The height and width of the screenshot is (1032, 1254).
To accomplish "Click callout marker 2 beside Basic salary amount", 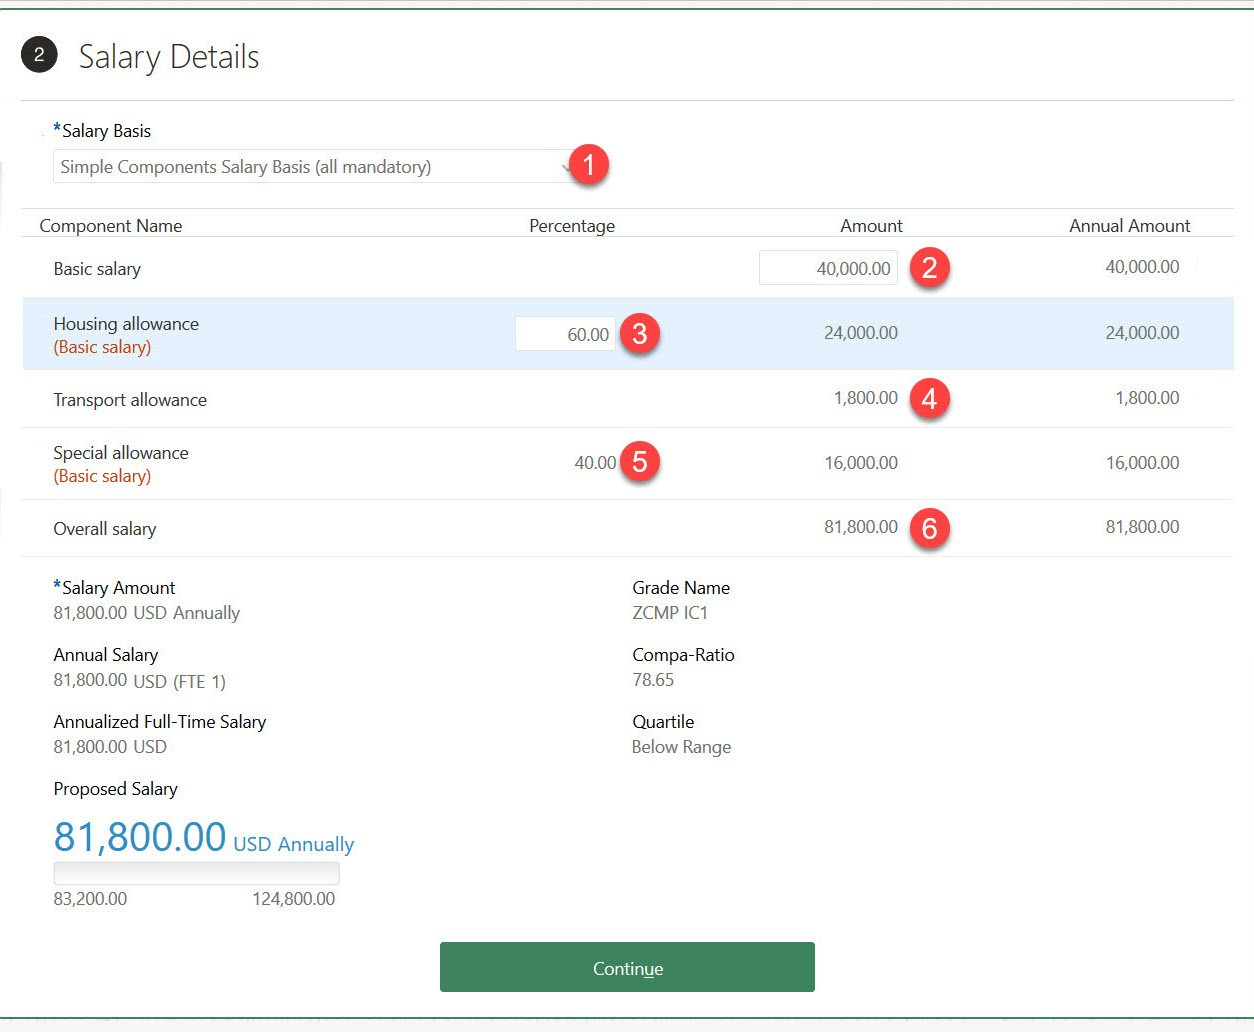I will (929, 267).
